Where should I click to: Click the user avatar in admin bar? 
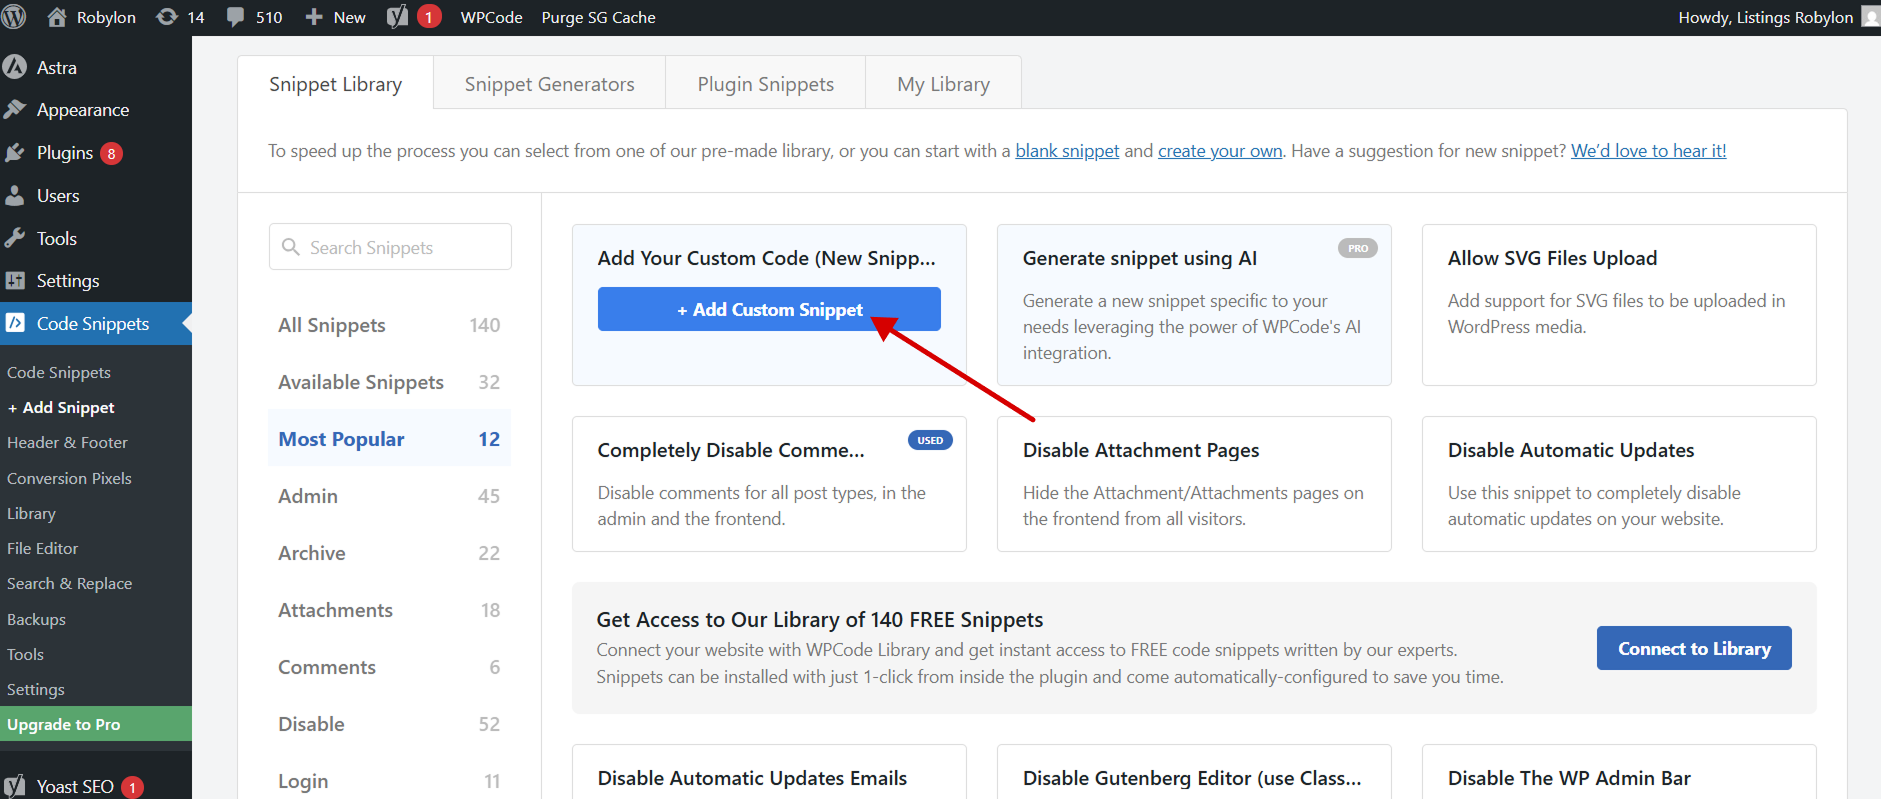pos(1870,17)
